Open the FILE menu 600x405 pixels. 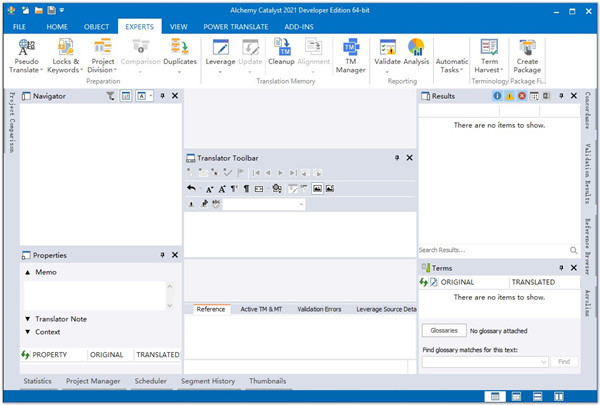click(x=19, y=27)
